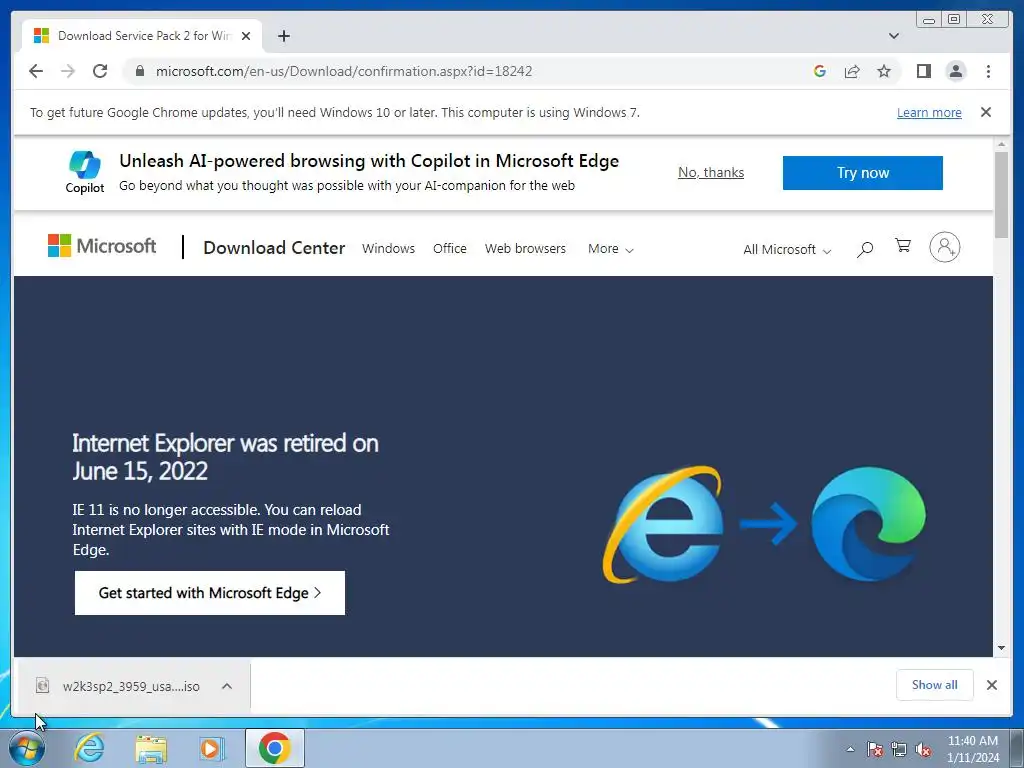Click the Chrome taskbar button
The image size is (1024, 768).
tap(274, 748)
